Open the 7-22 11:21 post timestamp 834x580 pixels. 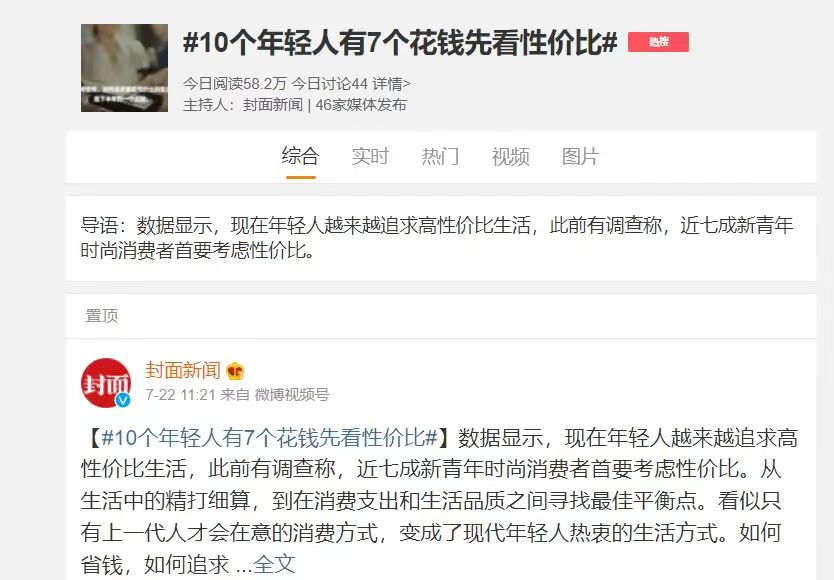point(181,395)
